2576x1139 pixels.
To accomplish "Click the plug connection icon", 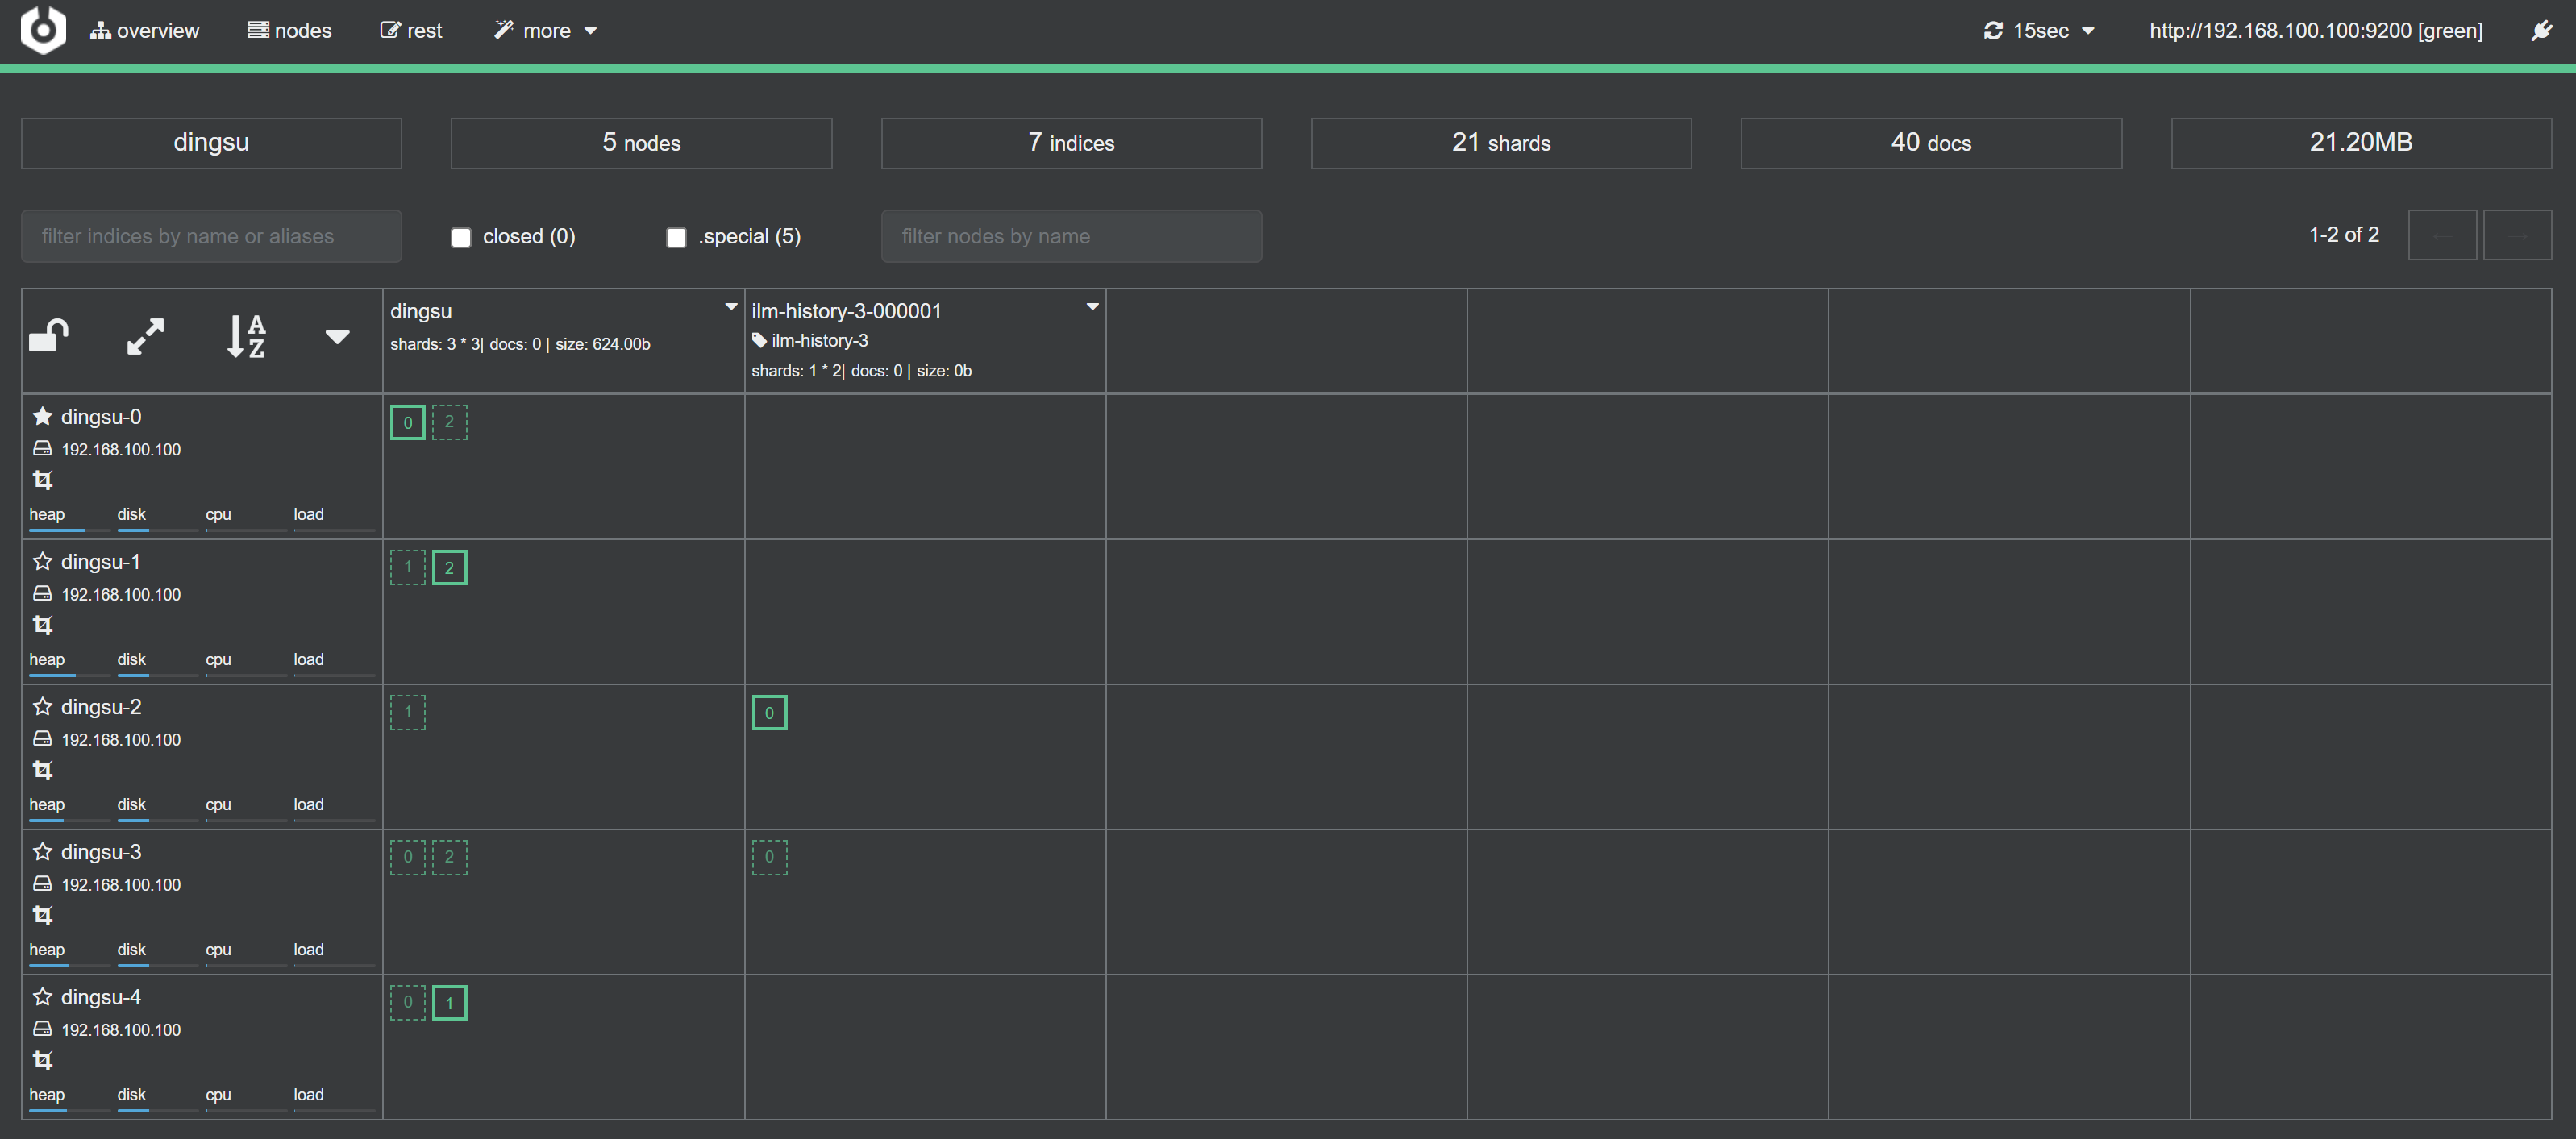I will (2541, 31).
